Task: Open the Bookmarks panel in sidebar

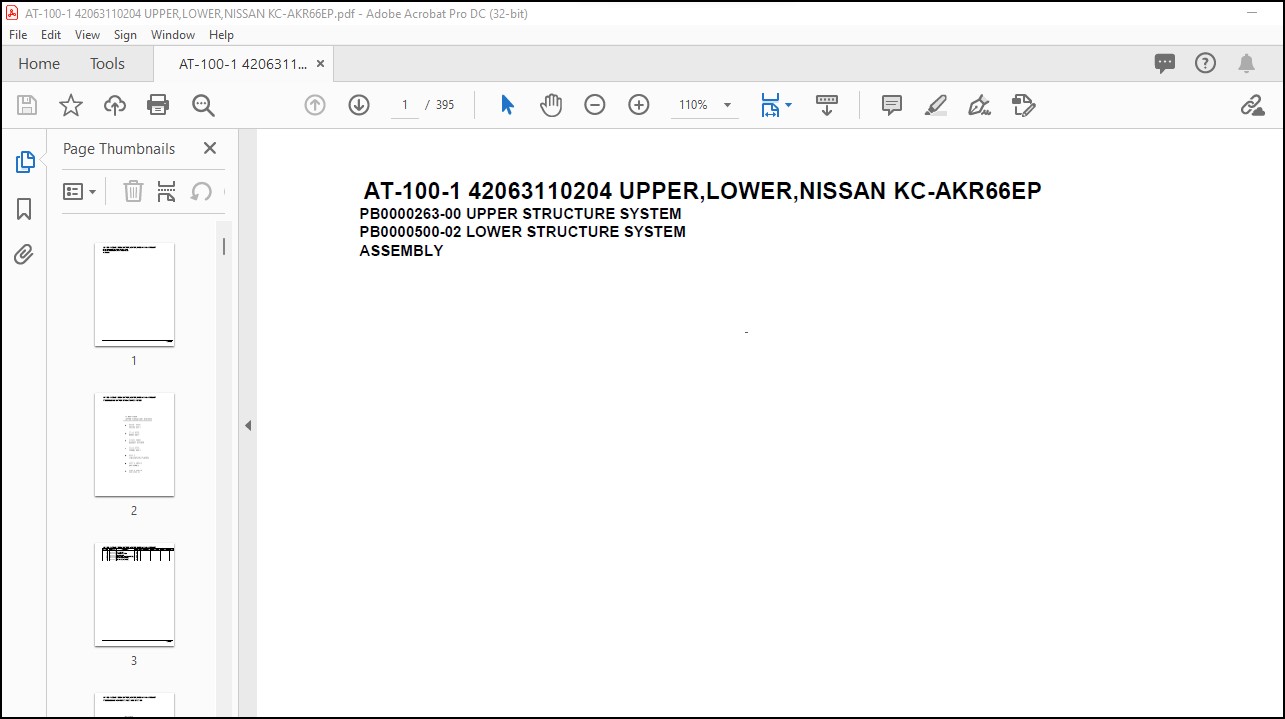Action: click(x=24, y=209)
